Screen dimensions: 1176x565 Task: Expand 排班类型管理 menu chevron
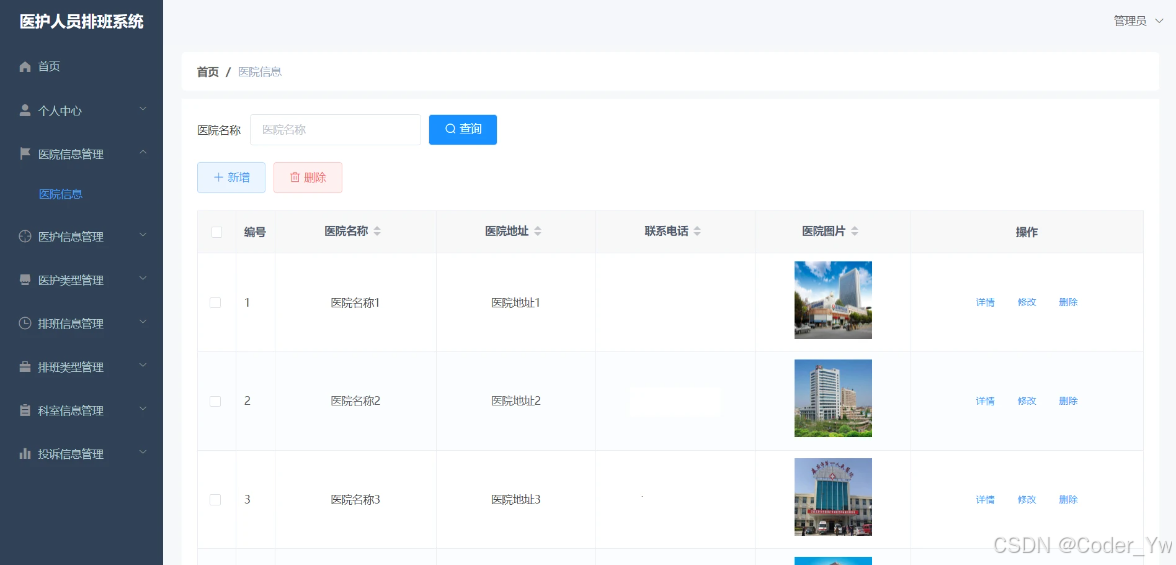143,366
